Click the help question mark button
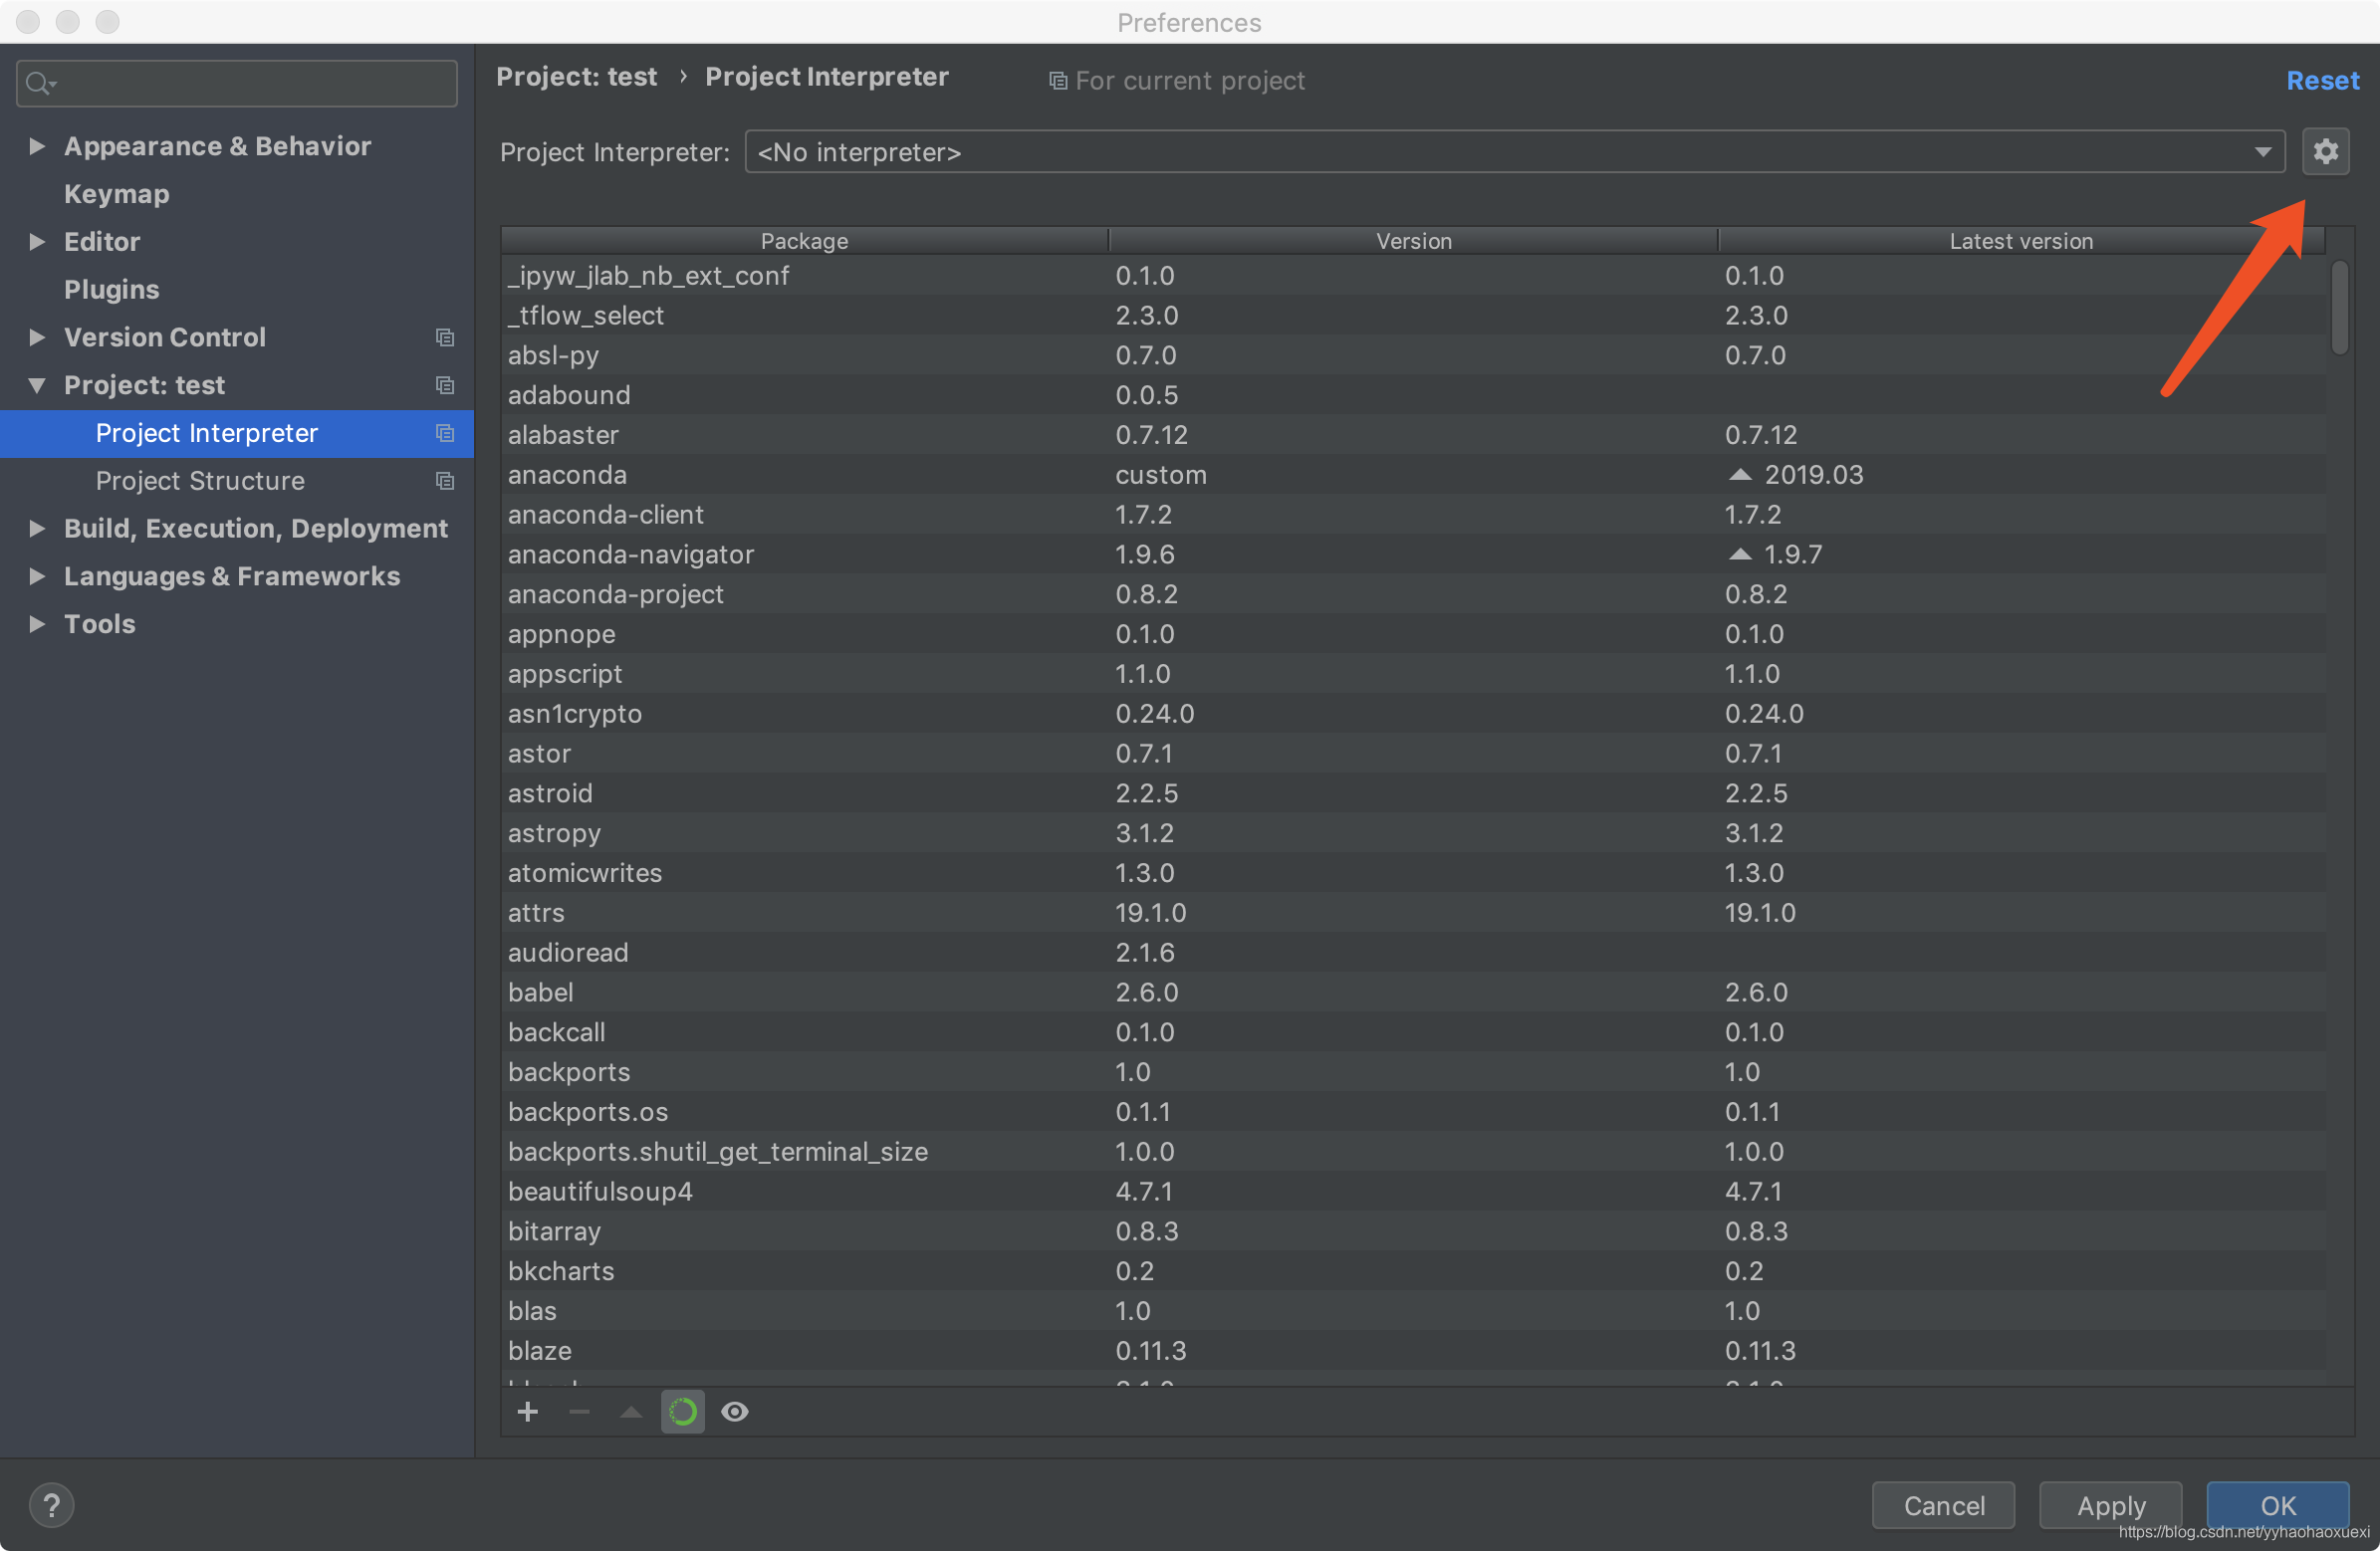The image size is (2380, 1551). click(x=51, y=1505)
